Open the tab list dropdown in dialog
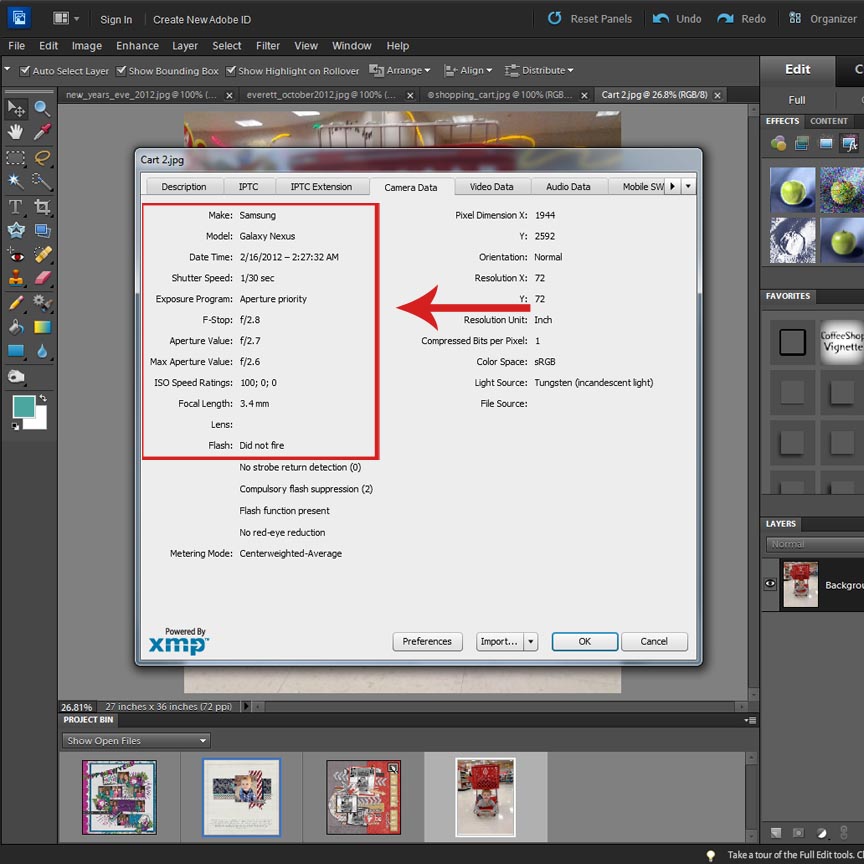The image size is (864, 864). [688, 186]
